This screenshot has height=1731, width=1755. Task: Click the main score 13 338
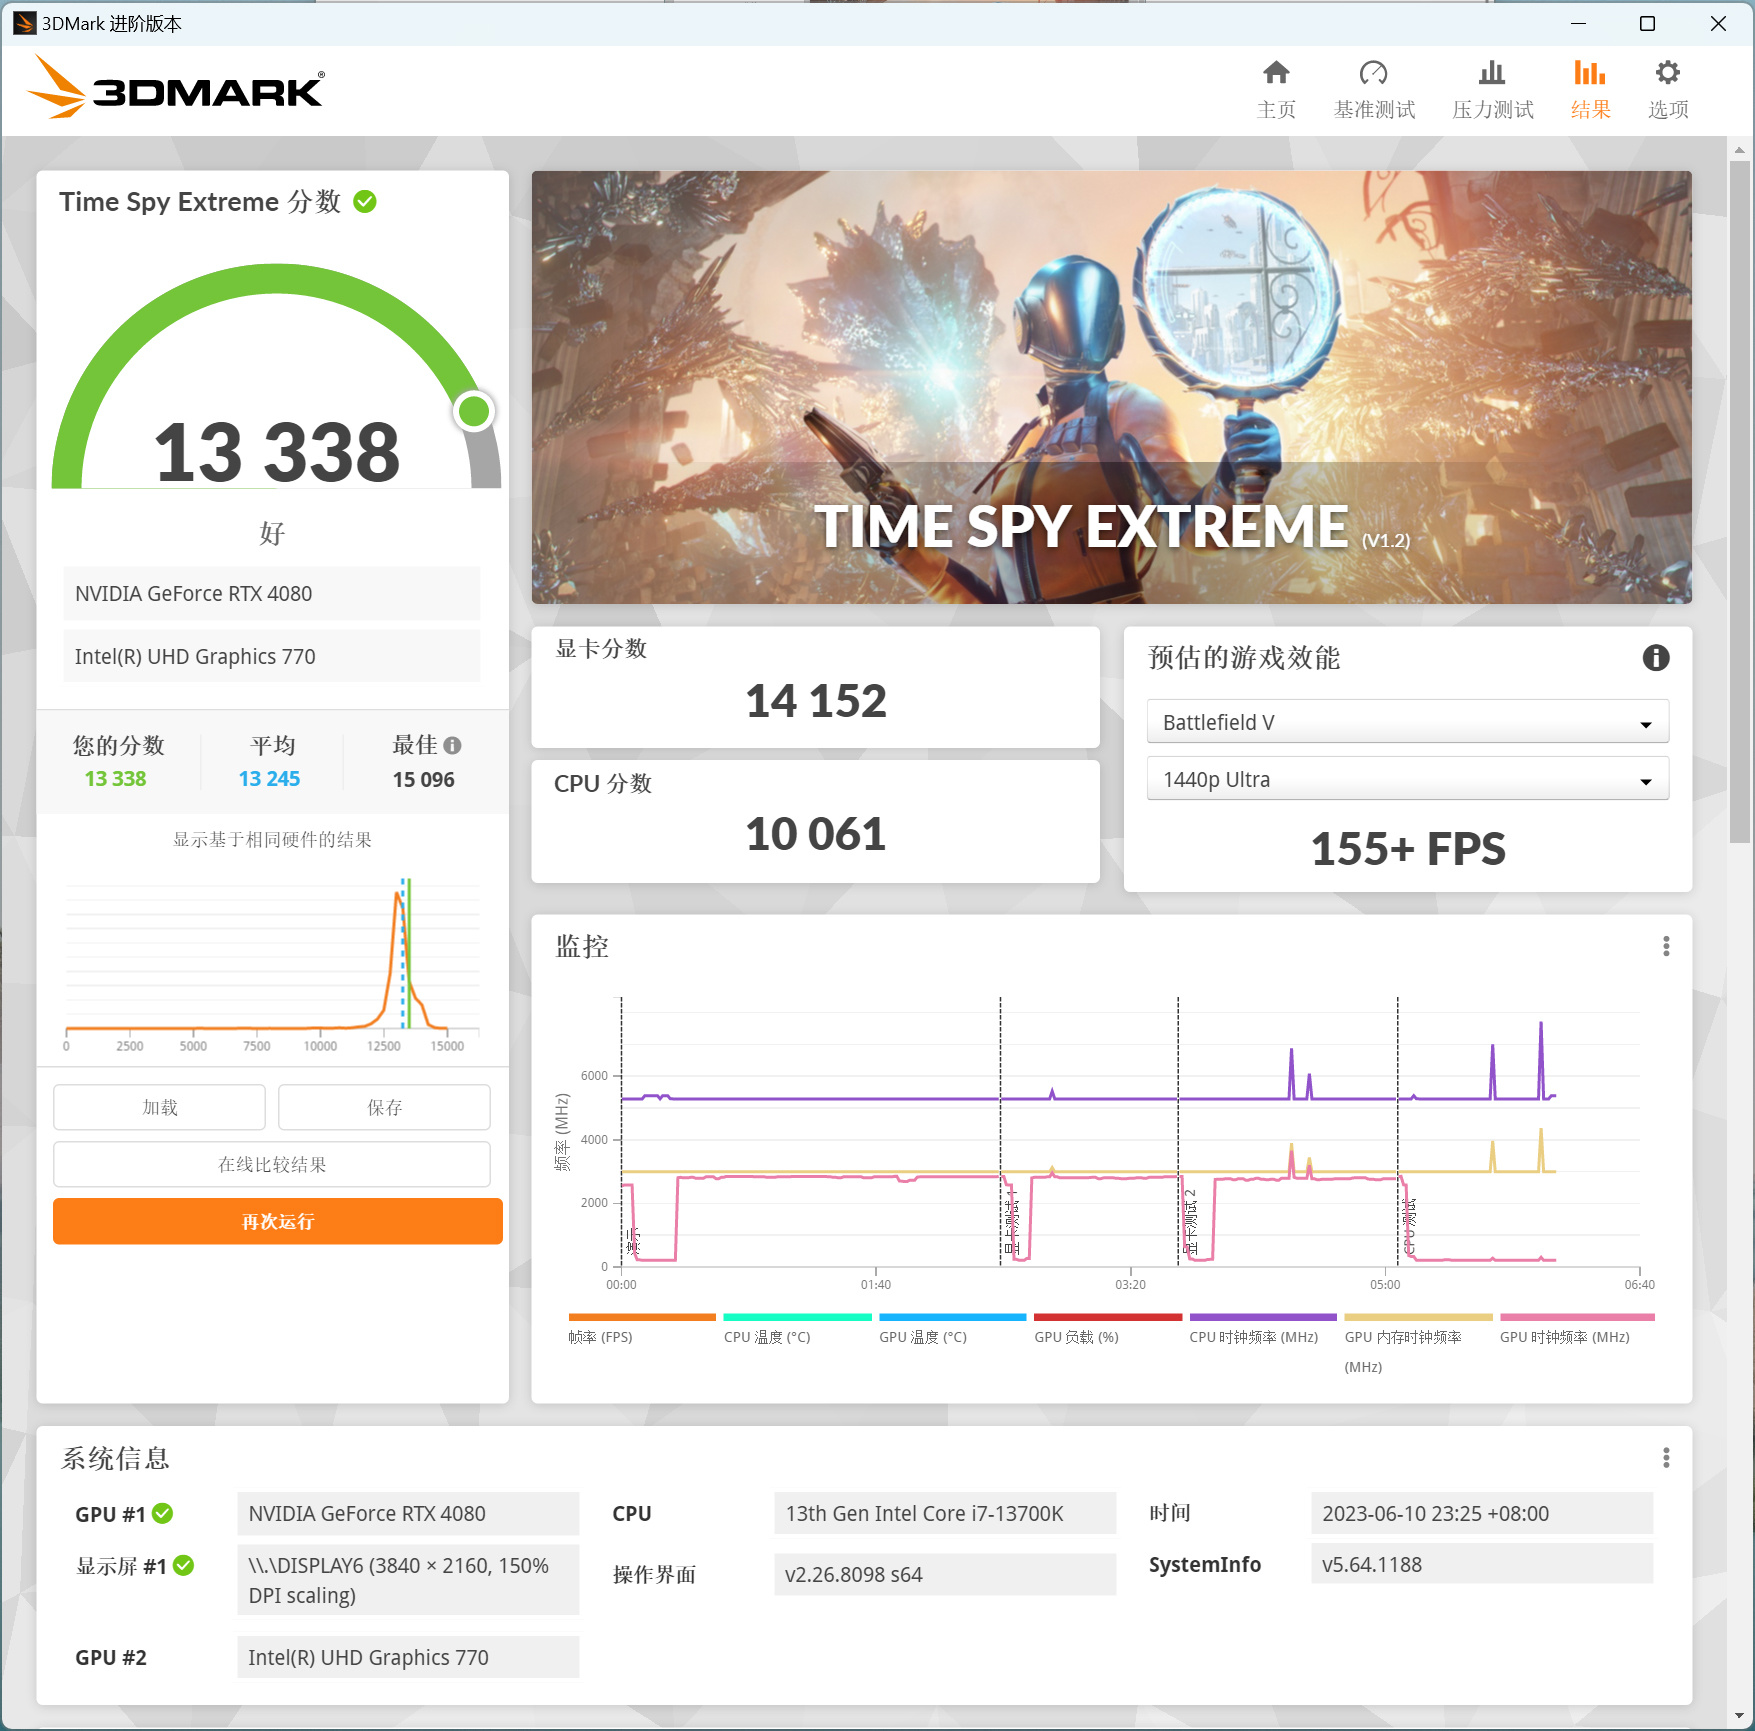pyautogui.click(x=277, y=452)
